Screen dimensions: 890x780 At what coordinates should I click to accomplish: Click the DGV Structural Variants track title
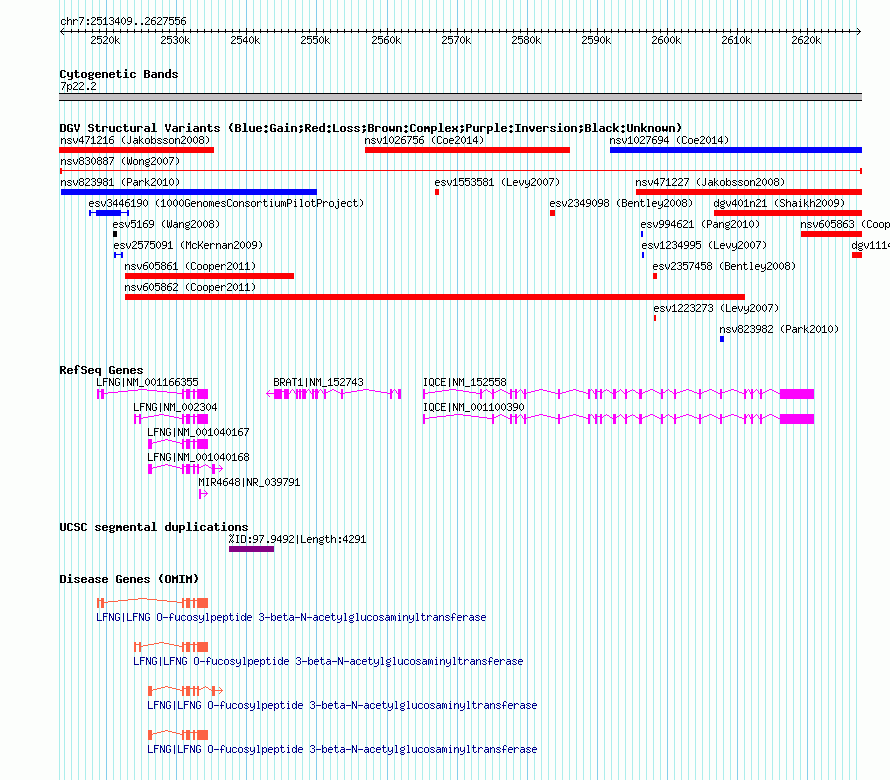371,128
